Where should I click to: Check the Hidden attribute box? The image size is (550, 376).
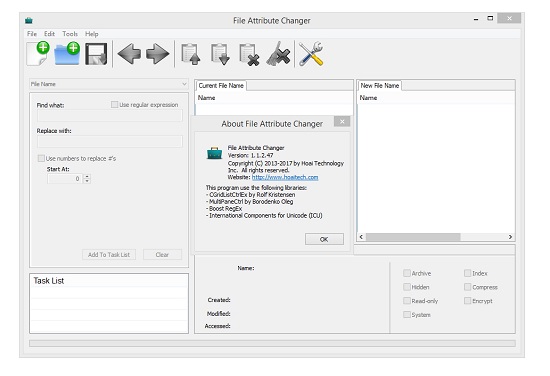407,287
